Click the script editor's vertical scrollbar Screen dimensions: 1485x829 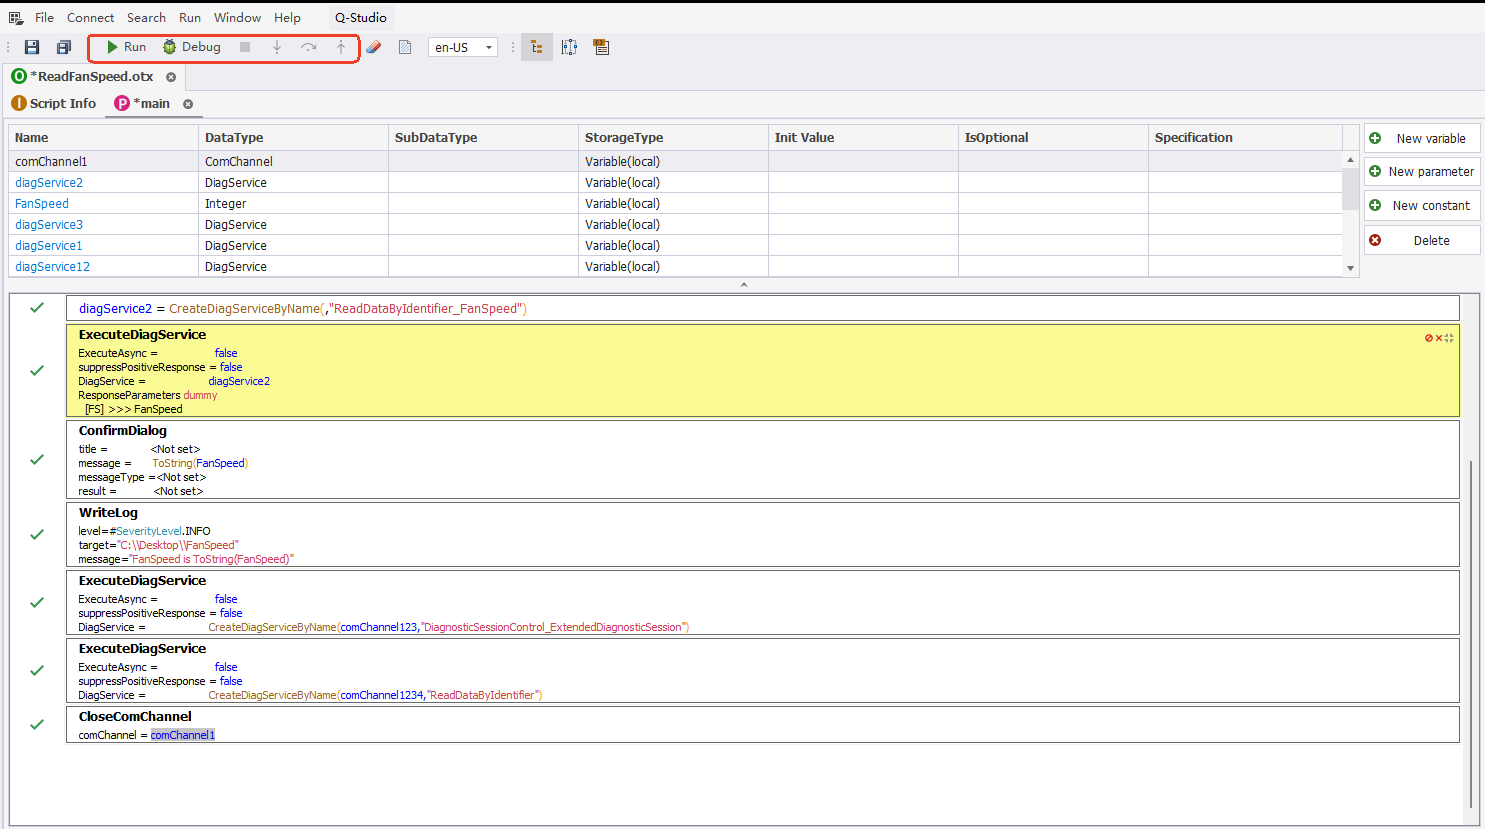click(x=1471, y=635)
